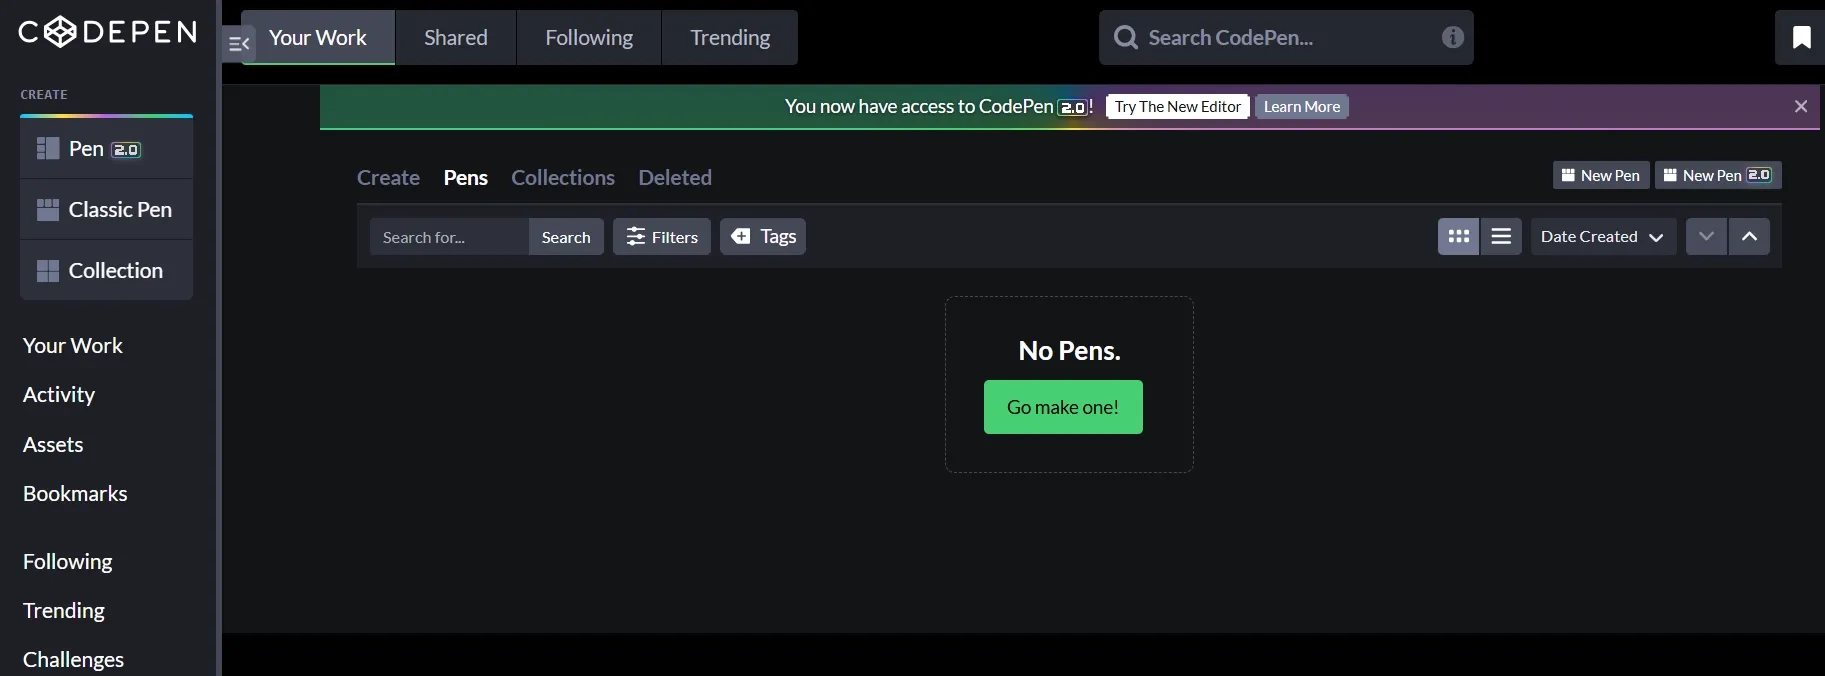Collapse the sidebar with toggle icon
This screenshot has width=1825, height=676.
point(238,44)
